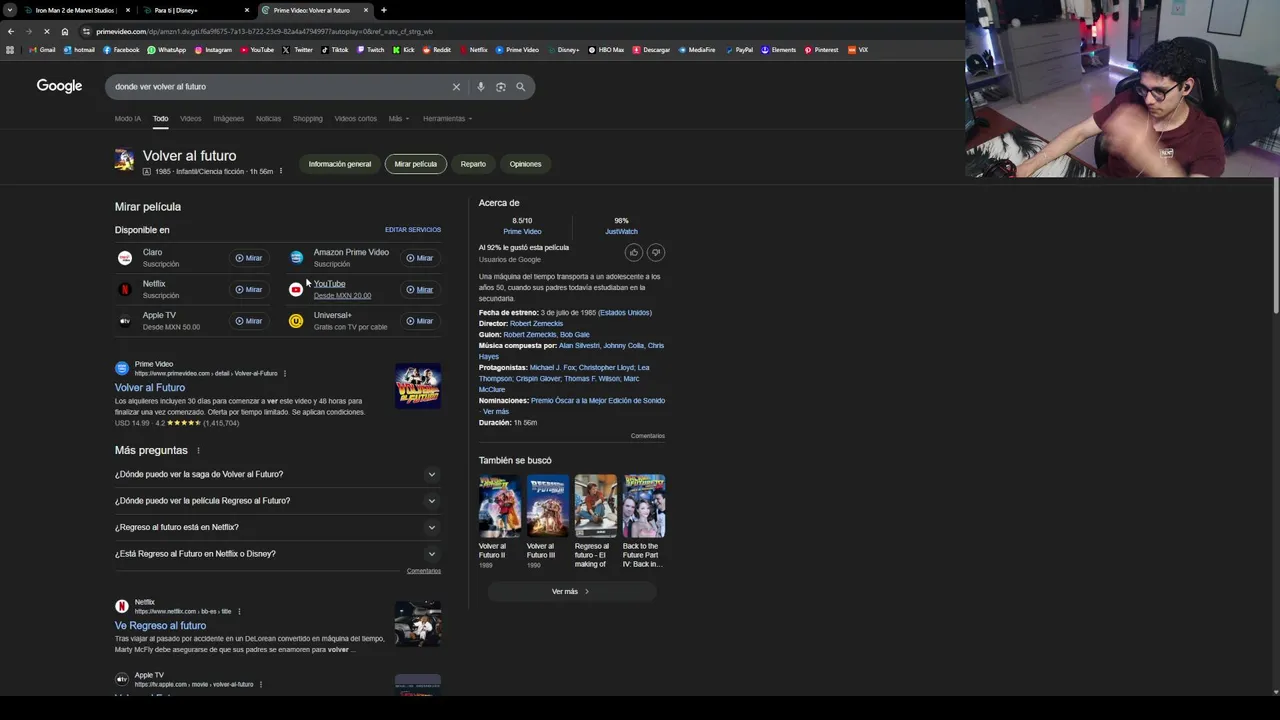Open the Disney+ bookmark
1280x720 pixels.
(563, 50)
